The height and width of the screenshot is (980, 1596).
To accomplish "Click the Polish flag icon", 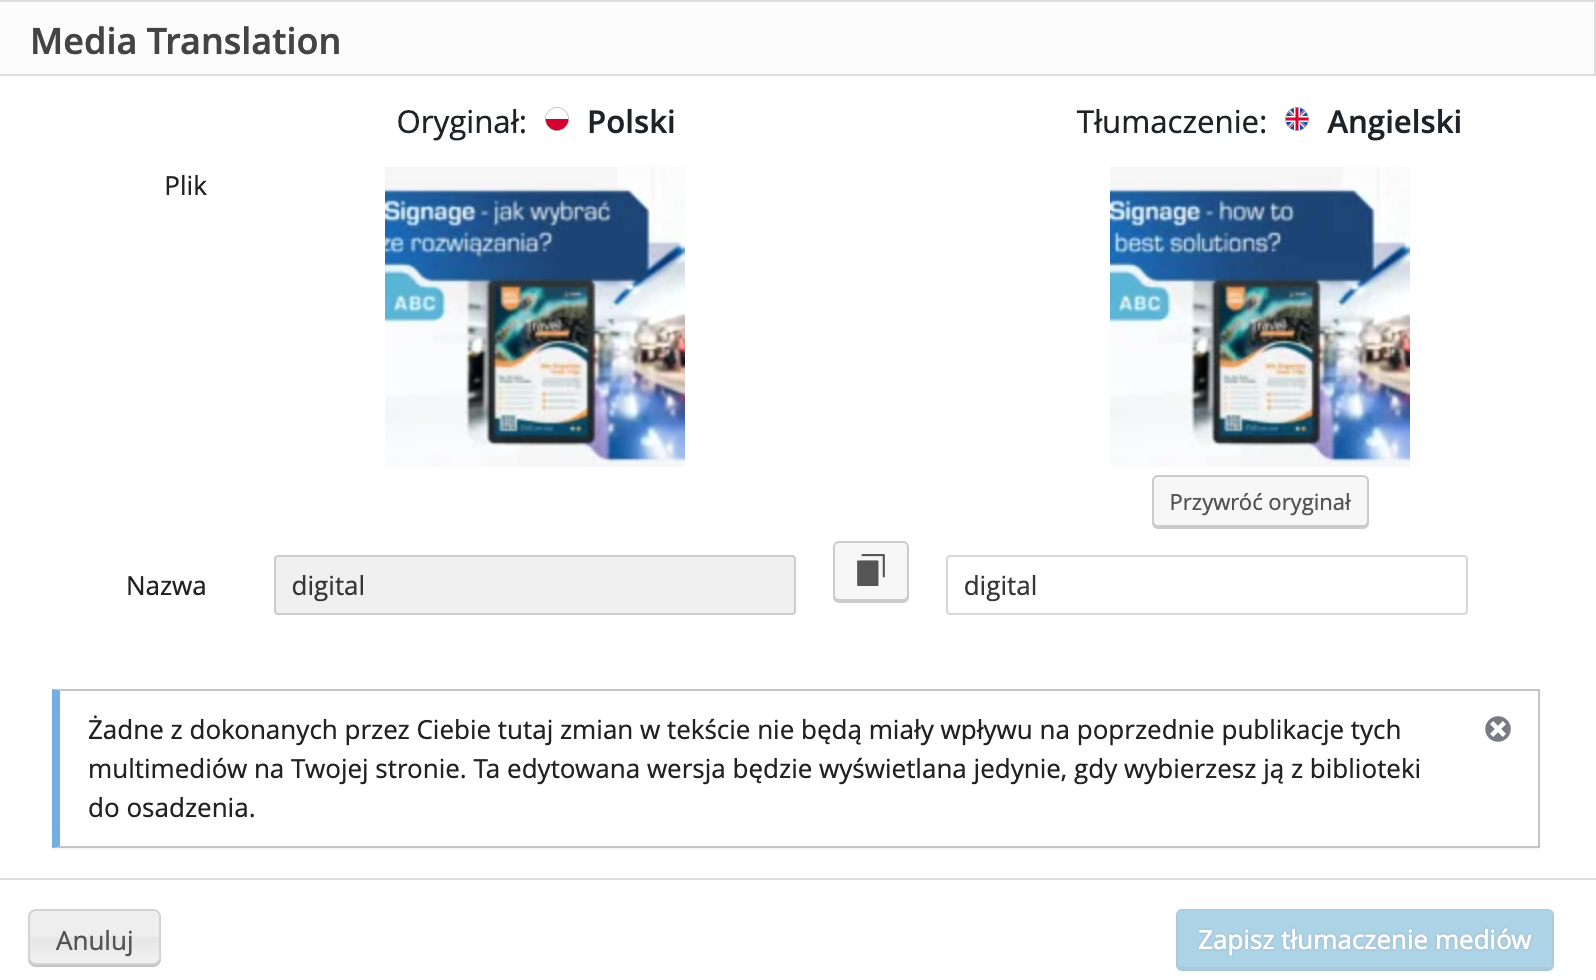I will click(x=557, y=121).
